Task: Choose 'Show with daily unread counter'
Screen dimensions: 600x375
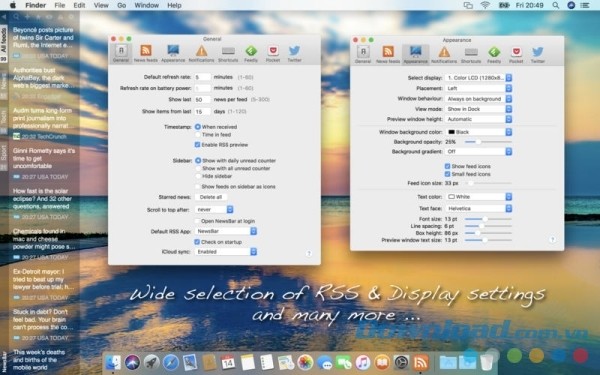Action: pyautogui.click(x=198, y=160)
